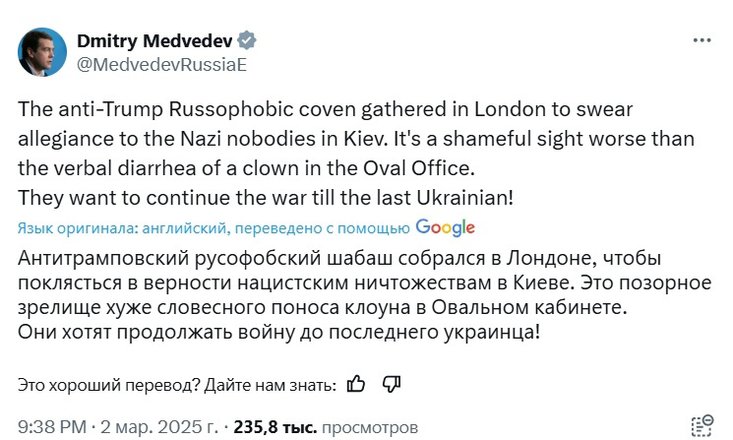Screen dimensions: 733x440
Task: Click the original English tweet text
Action: point(356,153)
